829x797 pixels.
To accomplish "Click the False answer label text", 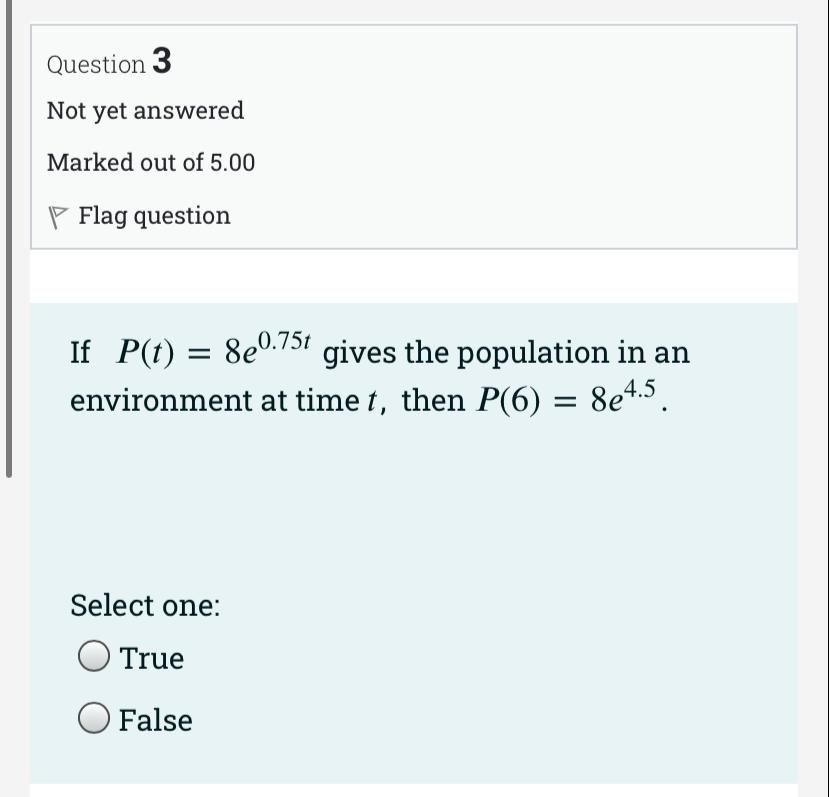I will pyautogui.click(x=156, y=719).
